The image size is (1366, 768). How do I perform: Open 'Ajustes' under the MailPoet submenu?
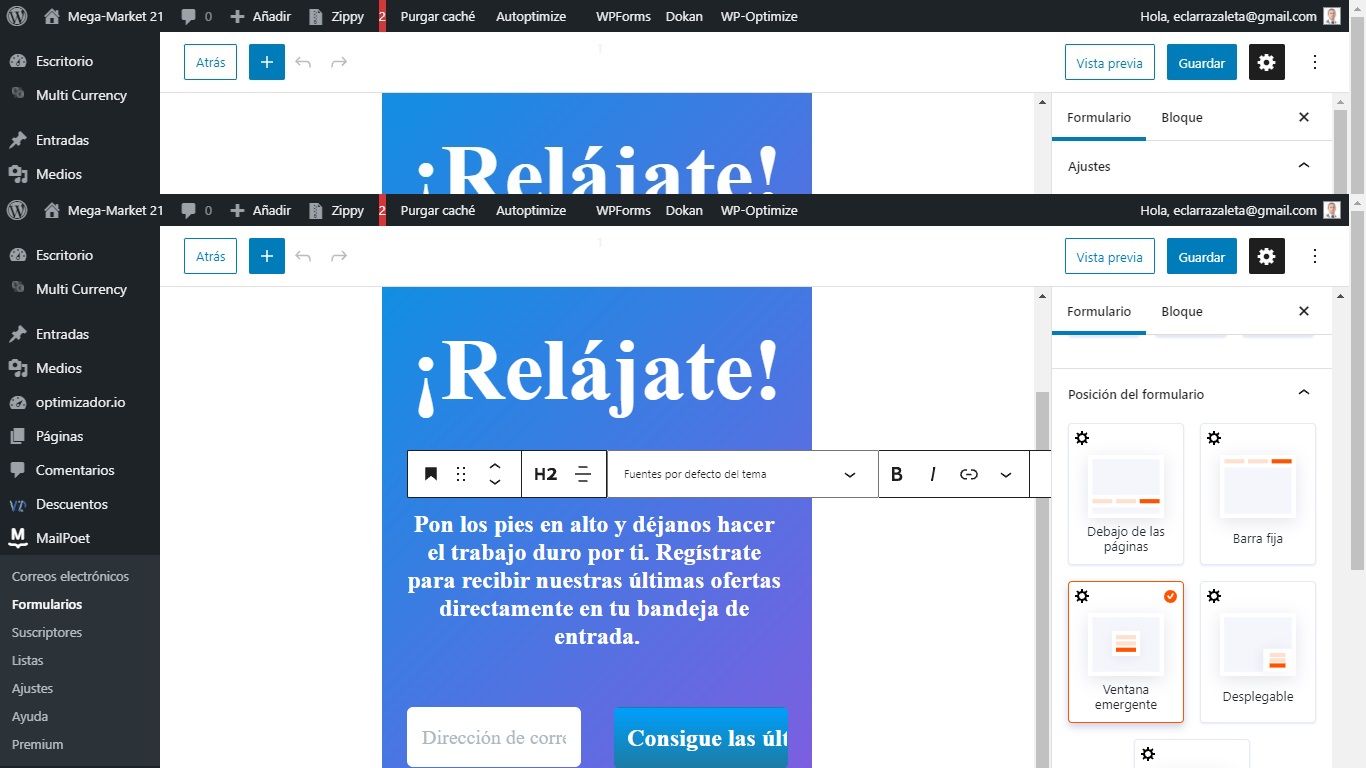tap(32, 688)
